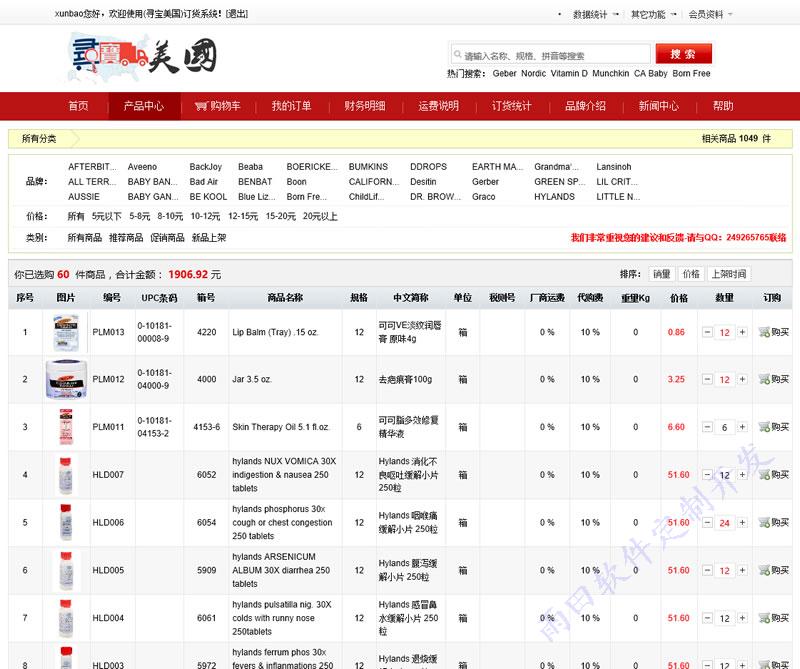Image resolution: width=800 pixels, height=669 pixels.
Task: Decrease quantity for PLM013 Lip Balm
Action: pos(707,332)
